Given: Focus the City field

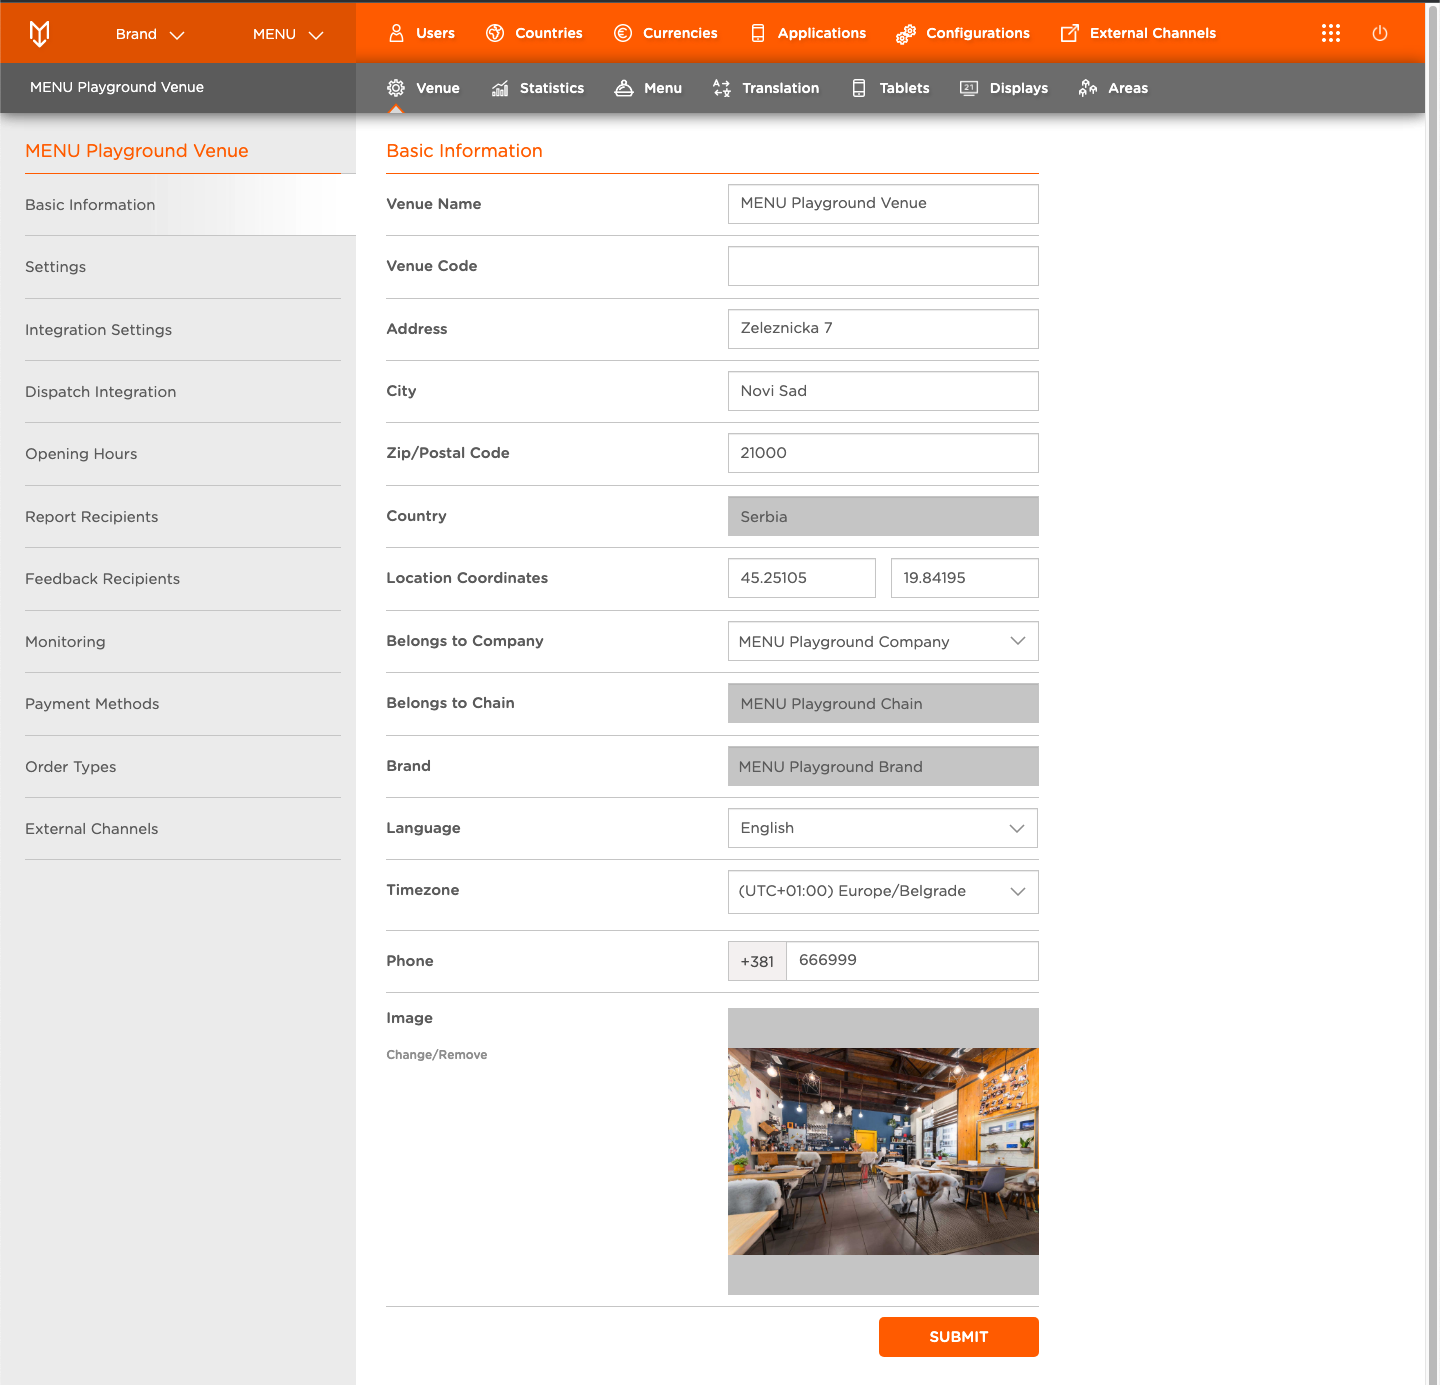Looking at the screenshot, I should [x=883, y=391].
